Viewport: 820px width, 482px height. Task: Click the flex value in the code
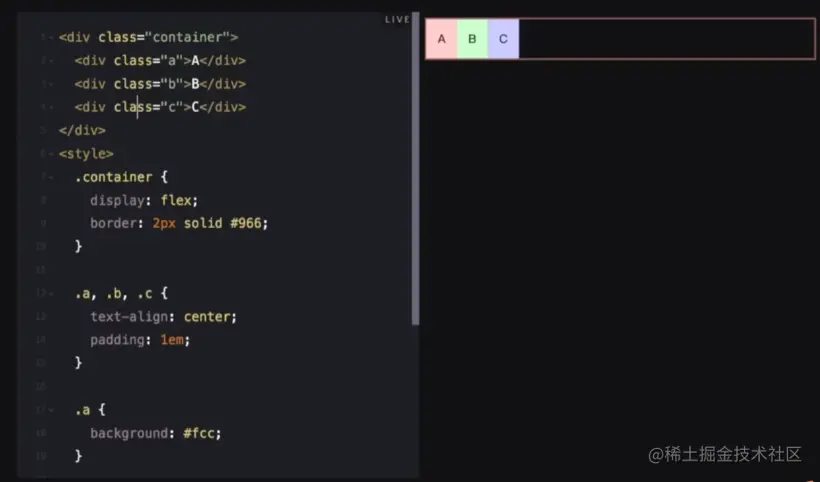(176, 200)
